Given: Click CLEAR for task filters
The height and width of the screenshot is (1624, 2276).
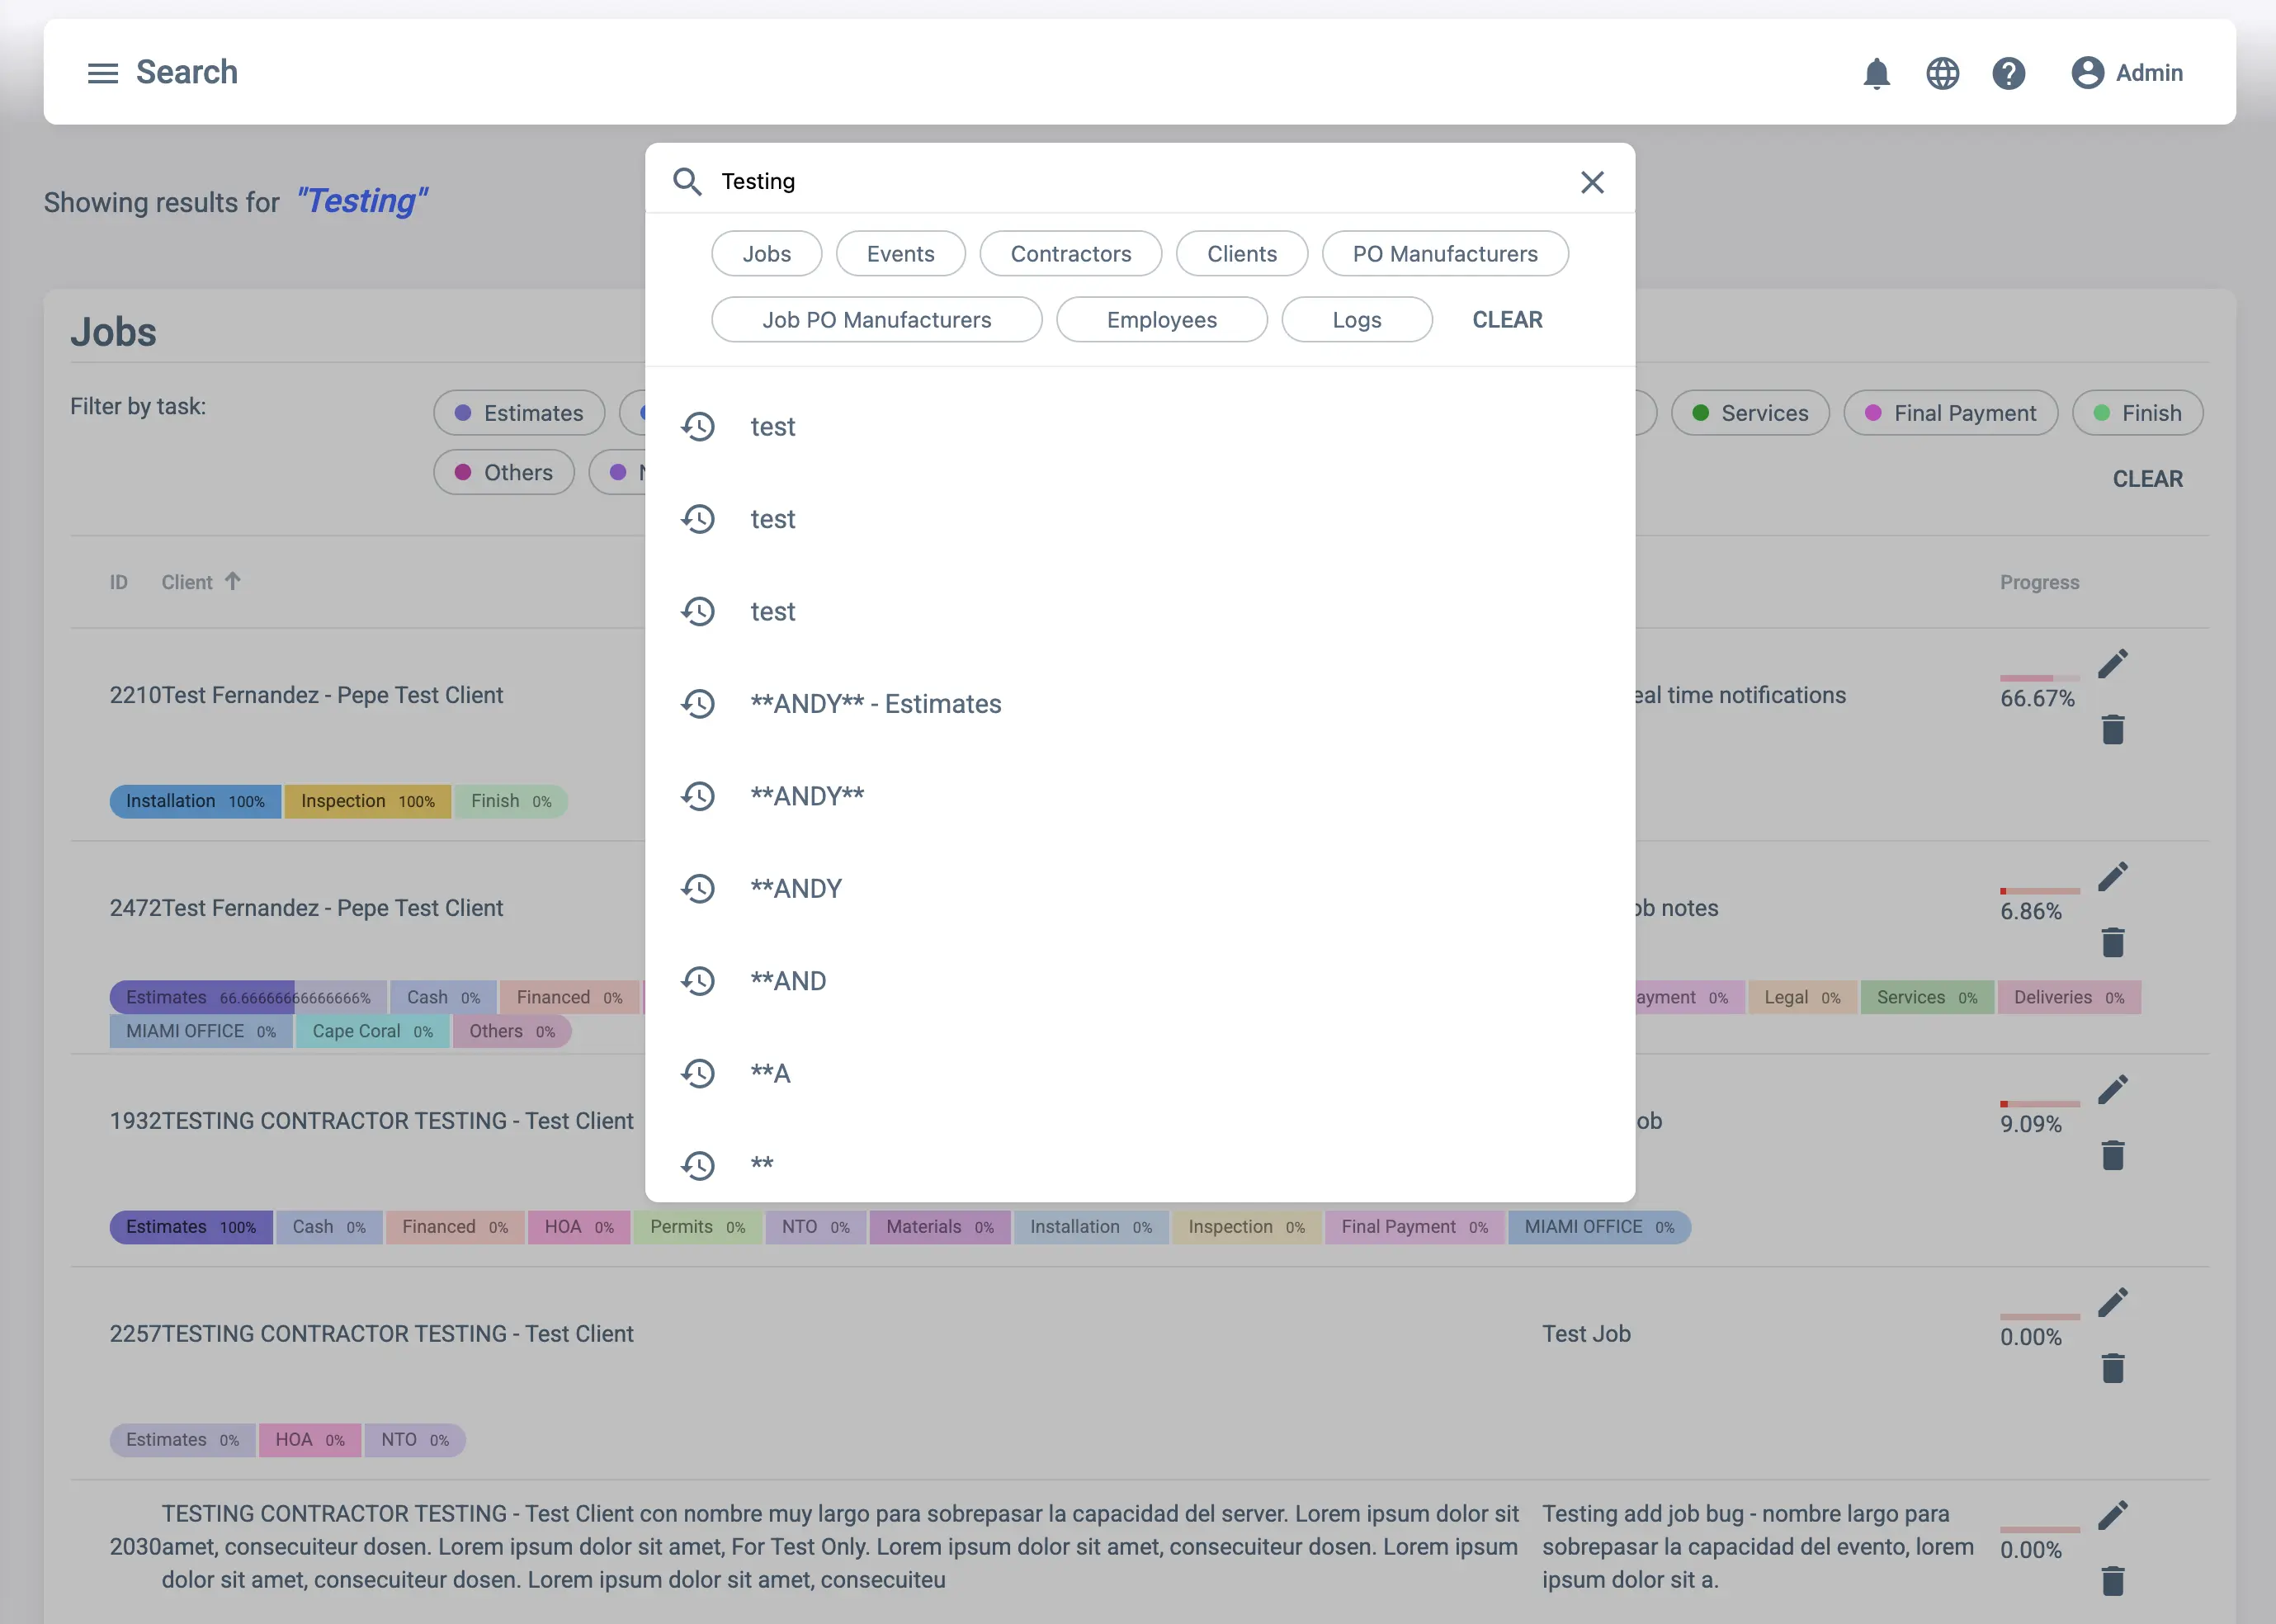Looking at the screenshot, I should click(2147, 479).
